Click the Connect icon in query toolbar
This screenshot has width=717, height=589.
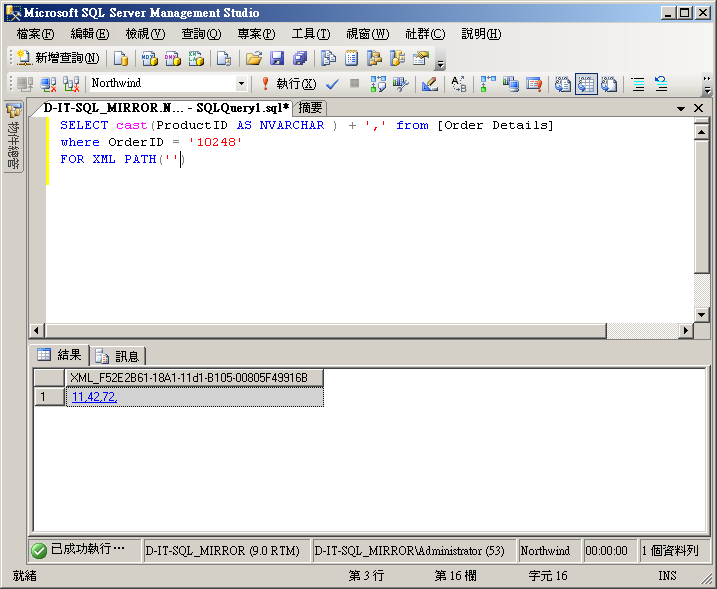point(25,84)
